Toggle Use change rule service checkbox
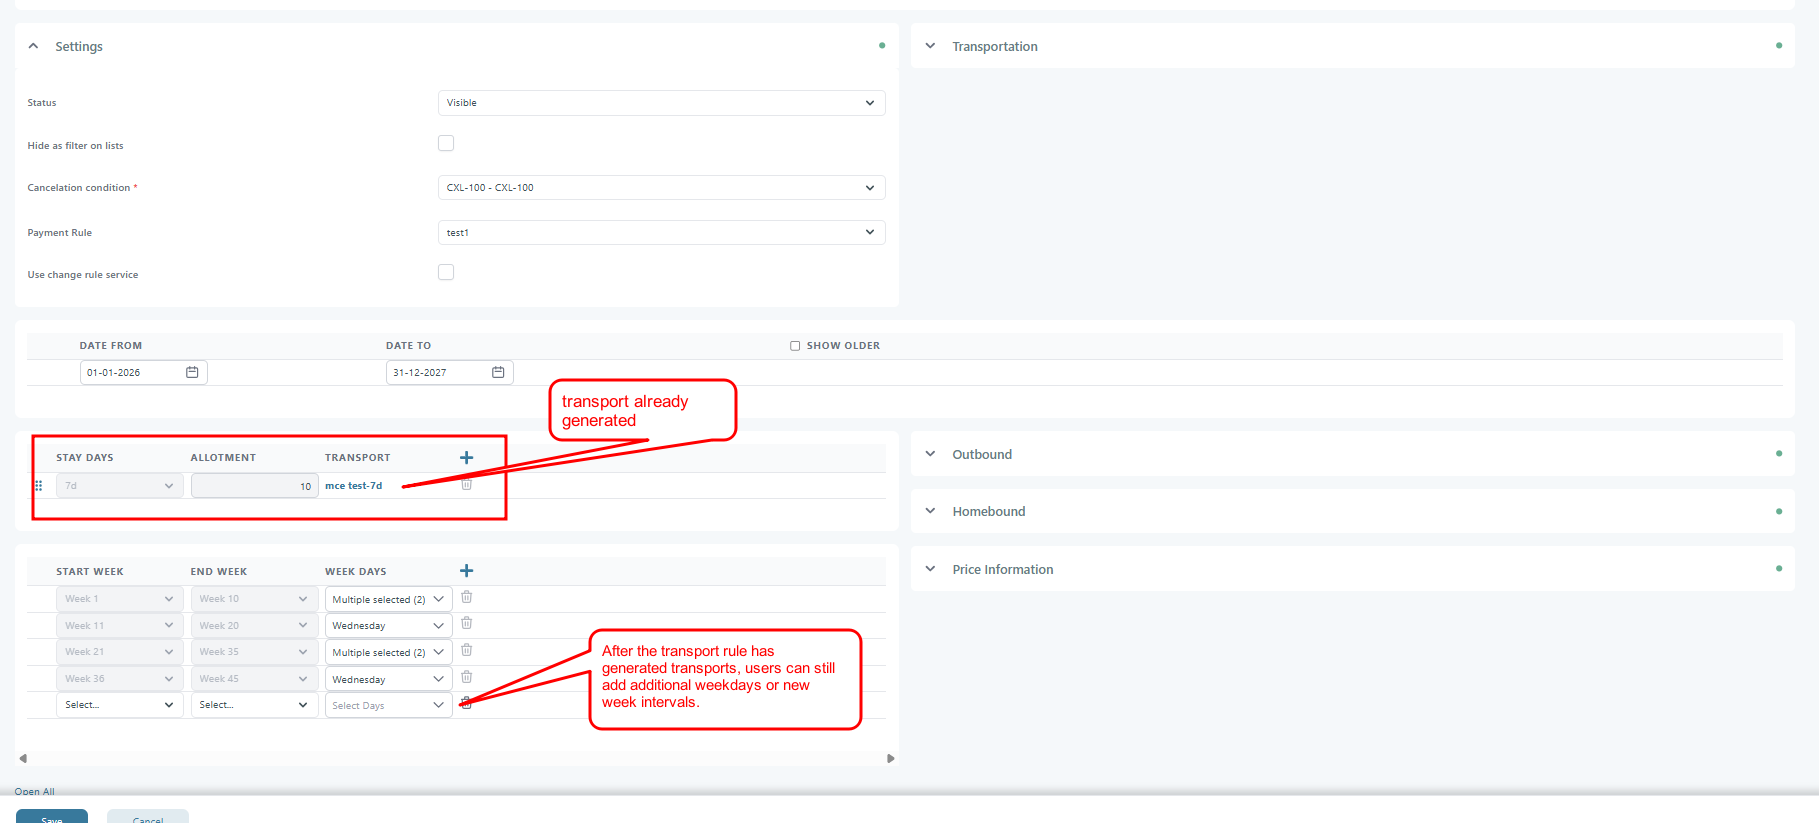This screenshot has width=1819, height=823. point(446,273)
